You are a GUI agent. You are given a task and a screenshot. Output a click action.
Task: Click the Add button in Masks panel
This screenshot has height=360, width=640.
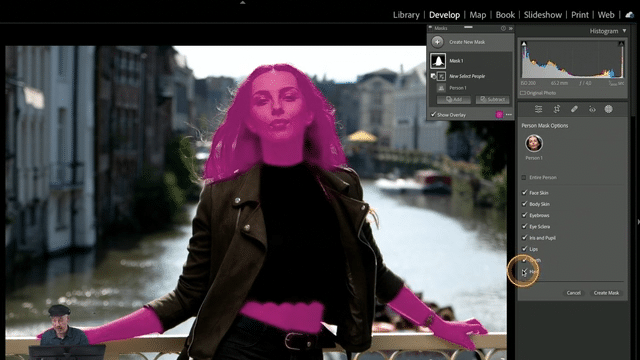(453, 99)
